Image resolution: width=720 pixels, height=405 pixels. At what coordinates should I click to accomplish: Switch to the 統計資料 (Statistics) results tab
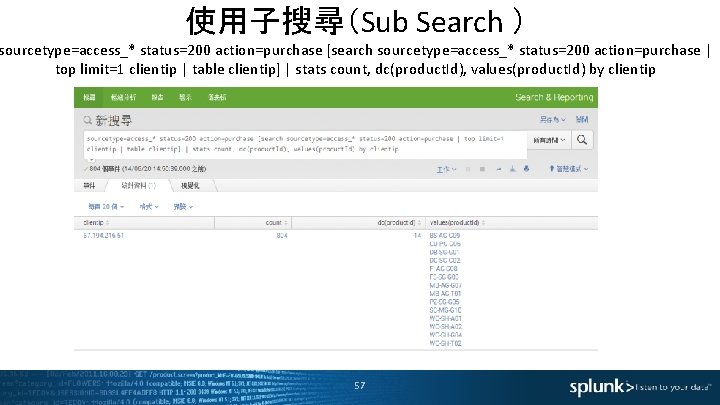pos(138,186)
